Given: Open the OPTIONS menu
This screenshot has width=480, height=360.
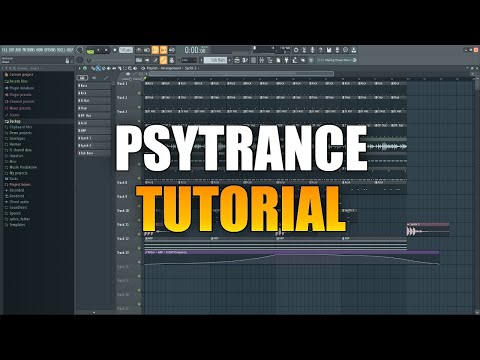Looking at the screenshot, I should point(50,50).
